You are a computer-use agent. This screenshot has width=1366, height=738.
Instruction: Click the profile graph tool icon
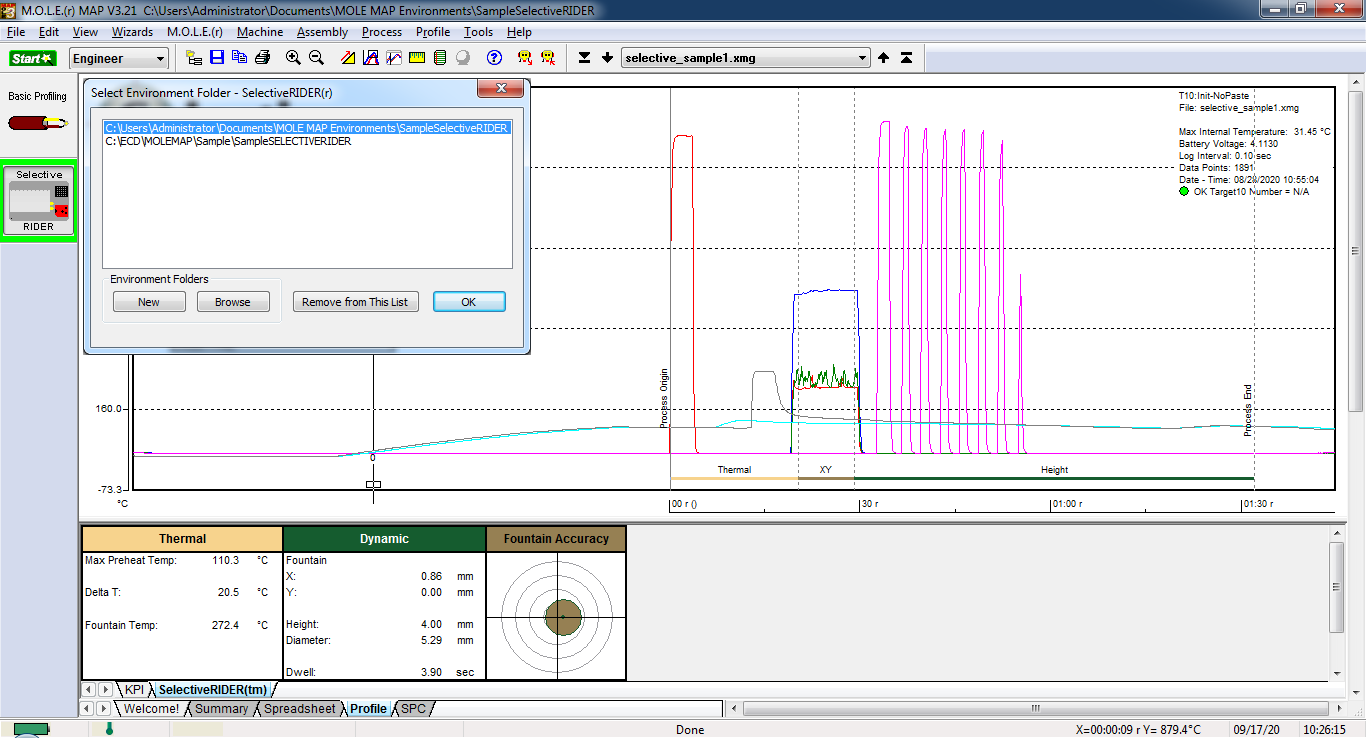pyautogui.click(x=394, y=59)
